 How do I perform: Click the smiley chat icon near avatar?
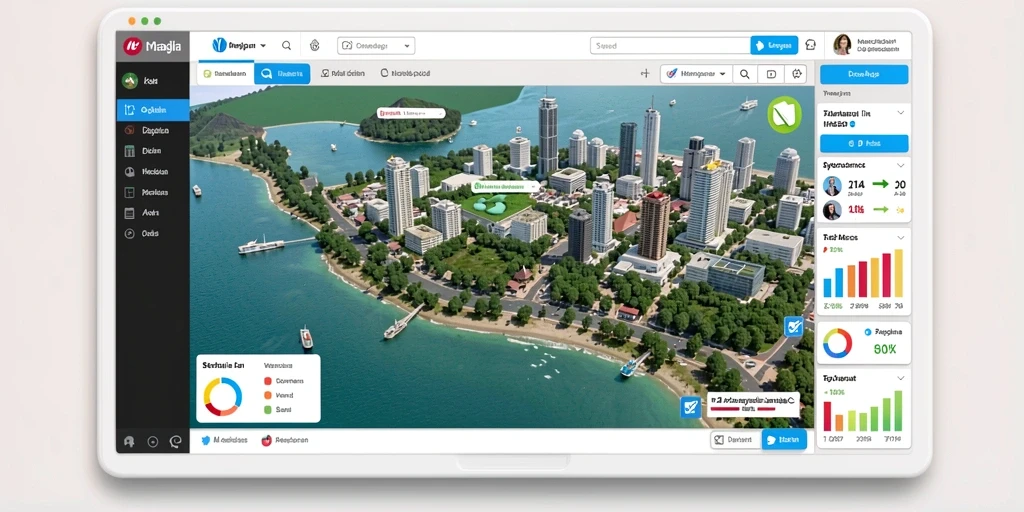pyautogui.click(x=810, y=45)
